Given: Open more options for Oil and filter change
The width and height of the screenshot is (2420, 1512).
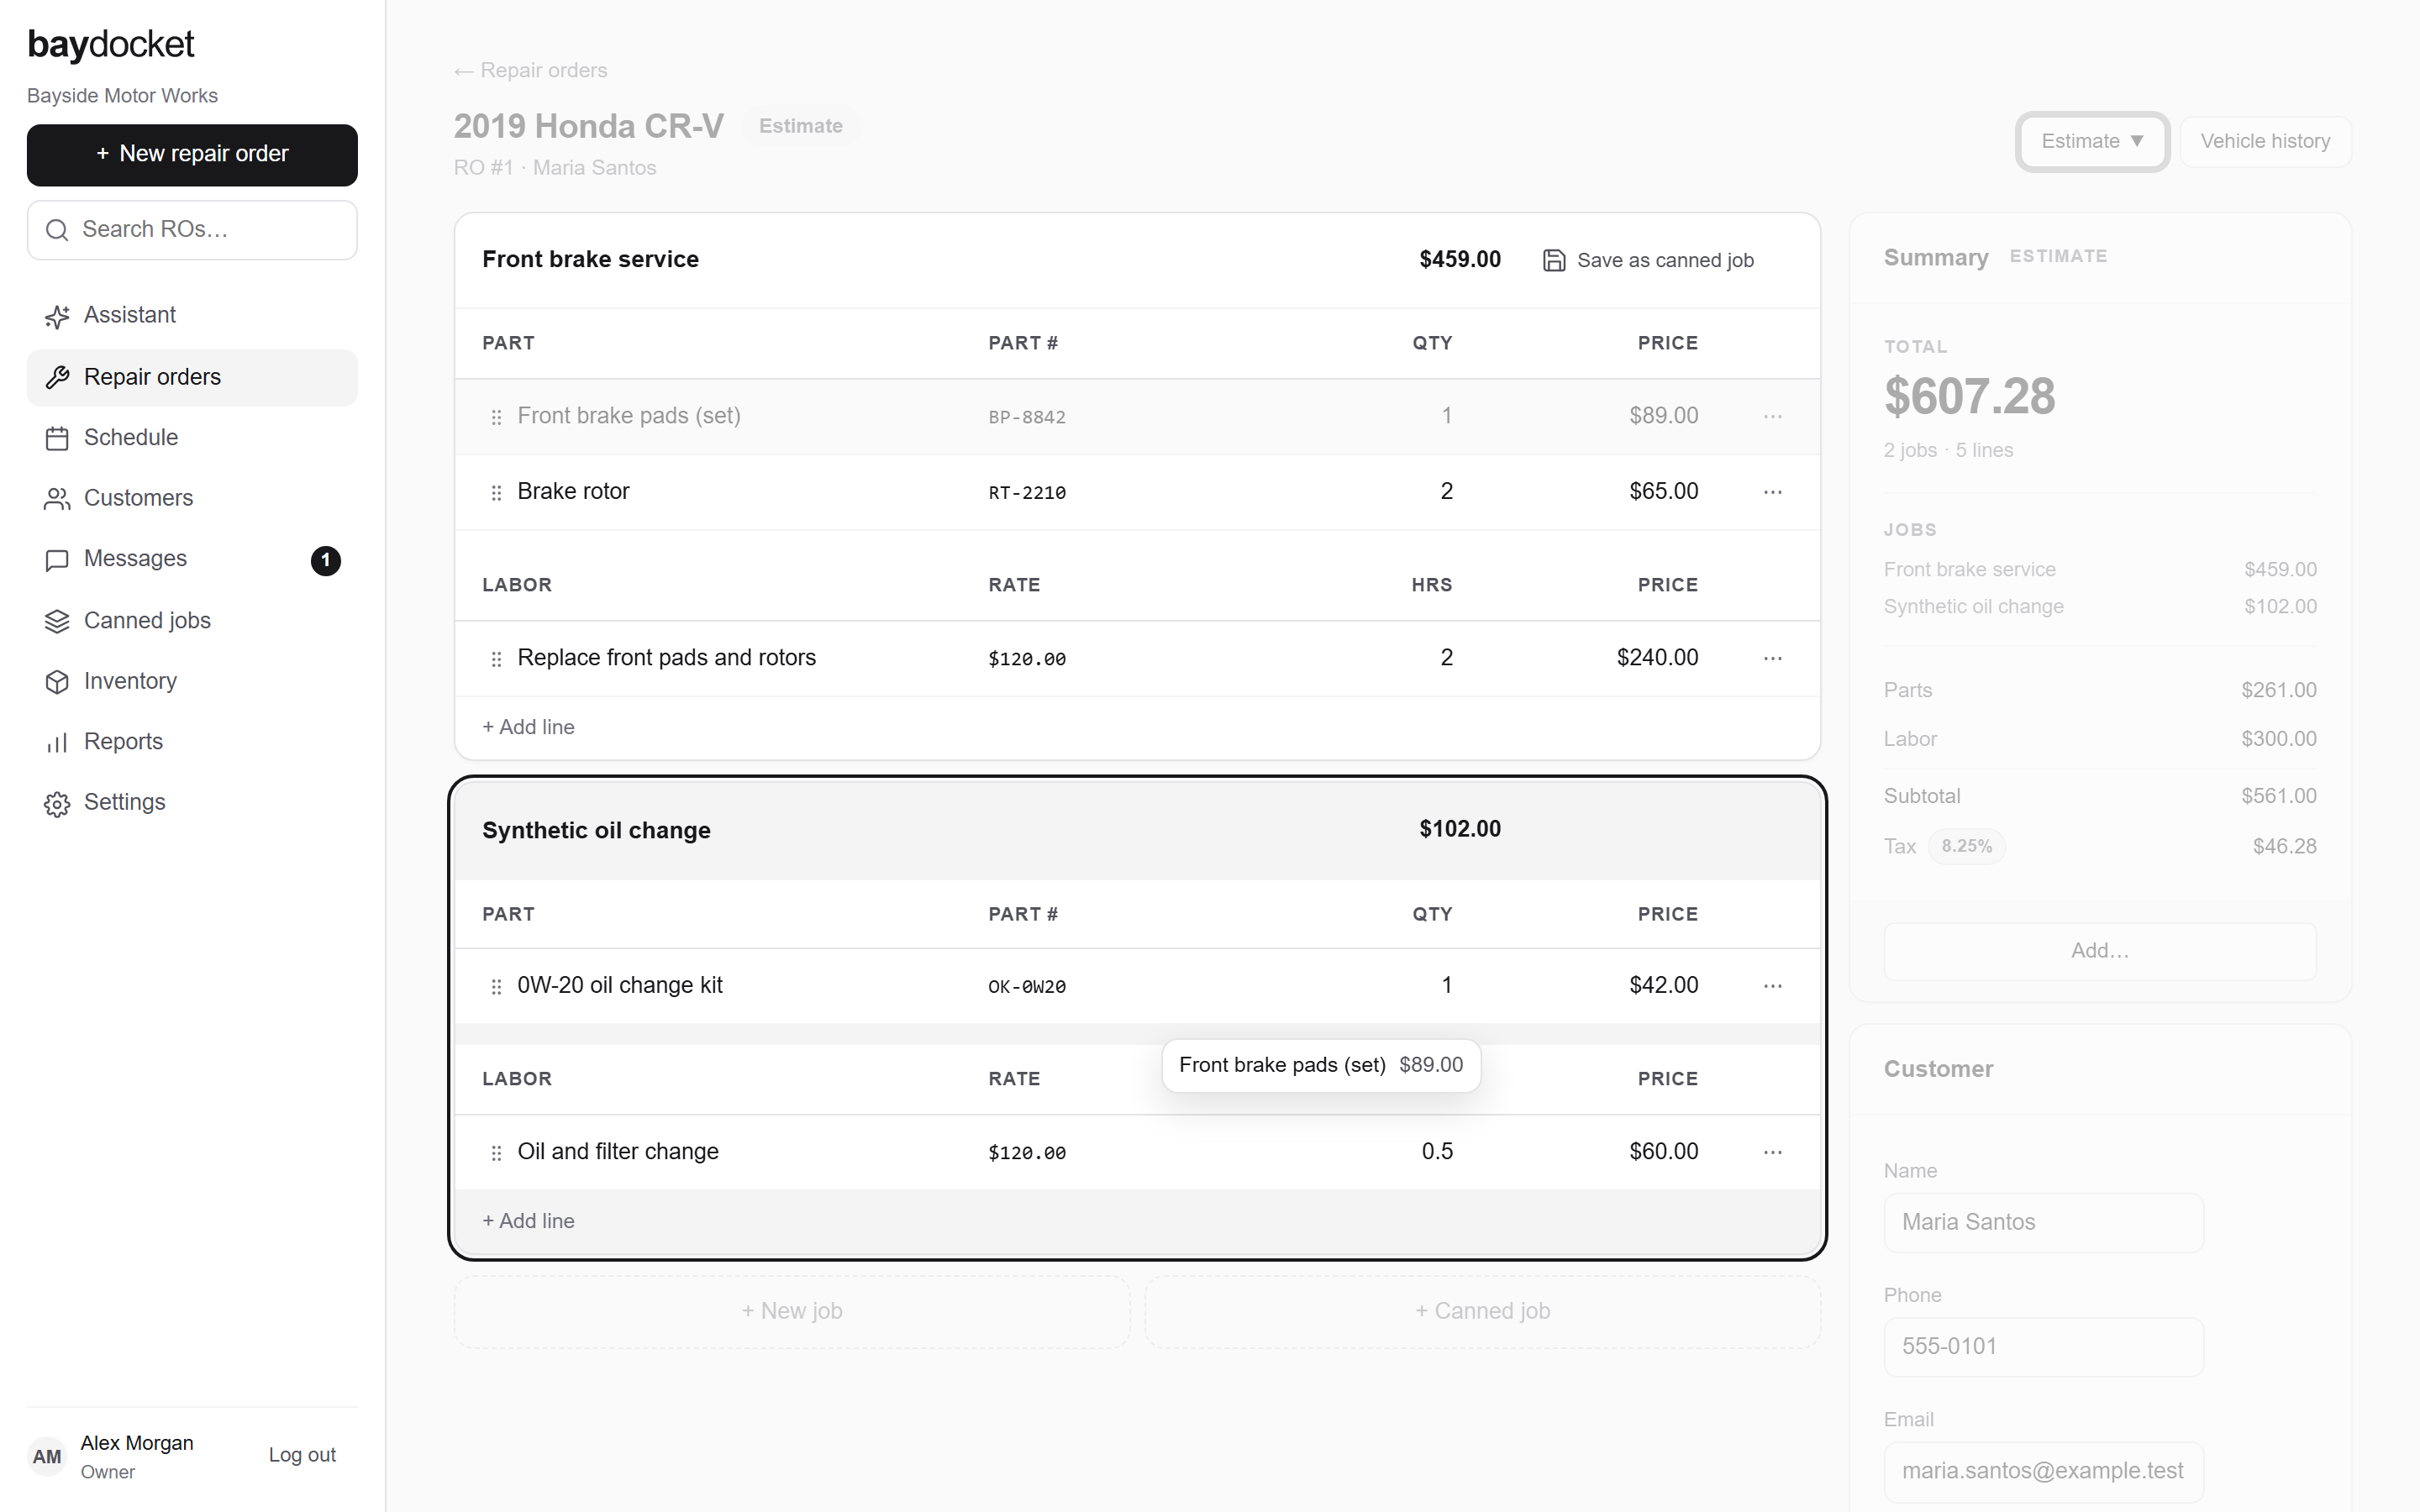Looking at the screenshot, I should 1773,1152.
